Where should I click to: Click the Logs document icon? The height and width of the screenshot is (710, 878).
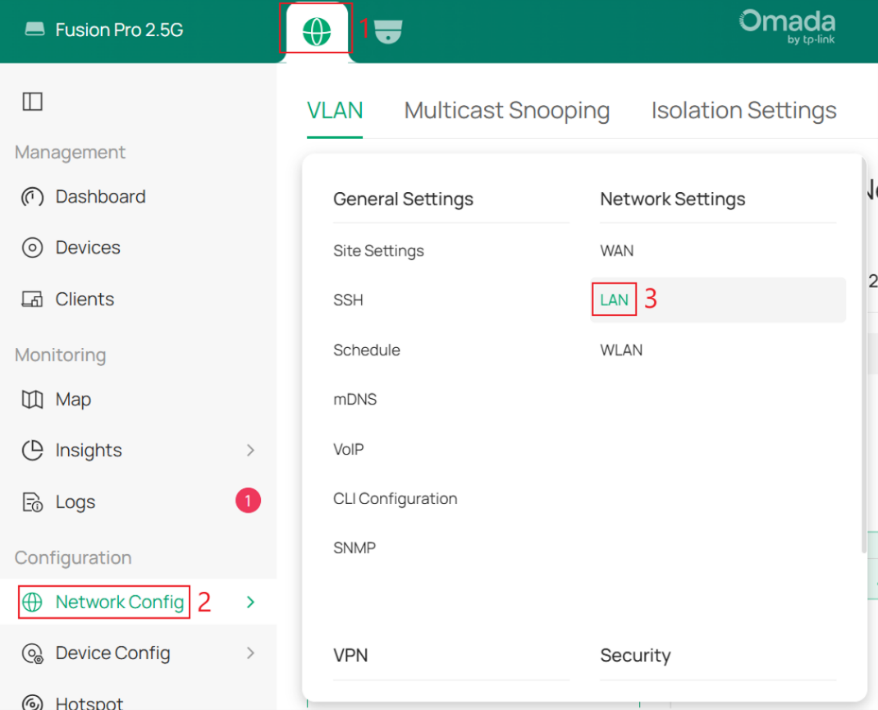tap(32, 502)
